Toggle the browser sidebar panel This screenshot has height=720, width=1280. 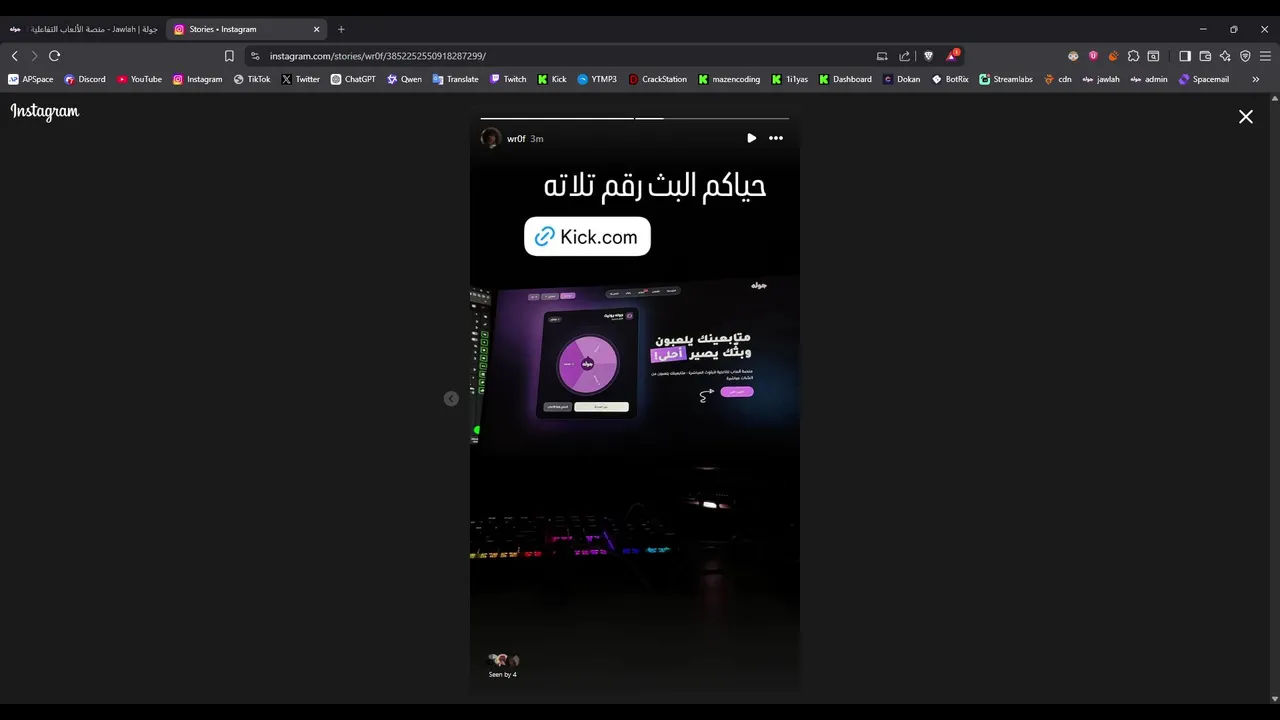click(x=1185, y=56)
